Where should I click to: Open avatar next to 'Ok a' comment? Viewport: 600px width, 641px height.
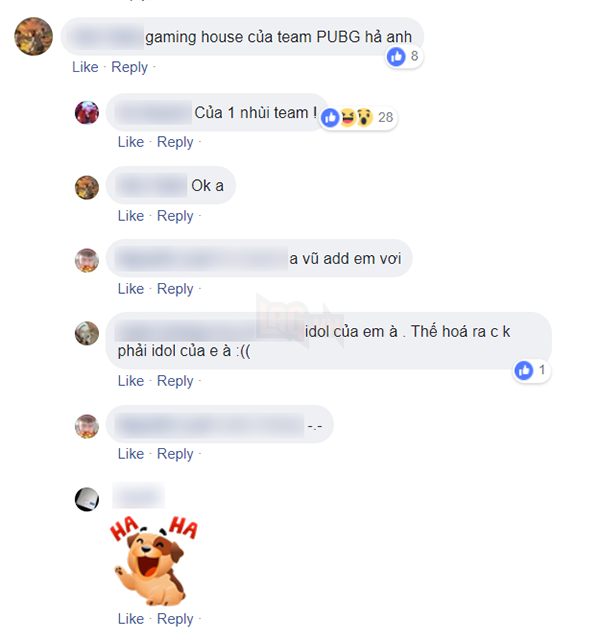tap(87, 187)
